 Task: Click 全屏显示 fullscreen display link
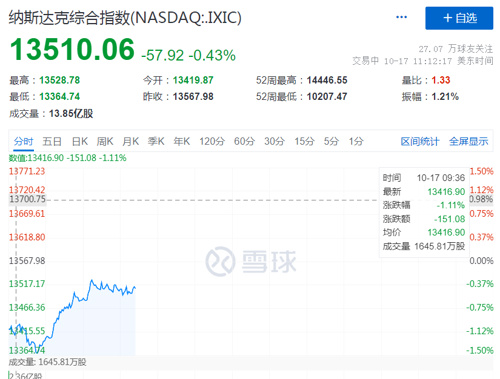point(468,141)
